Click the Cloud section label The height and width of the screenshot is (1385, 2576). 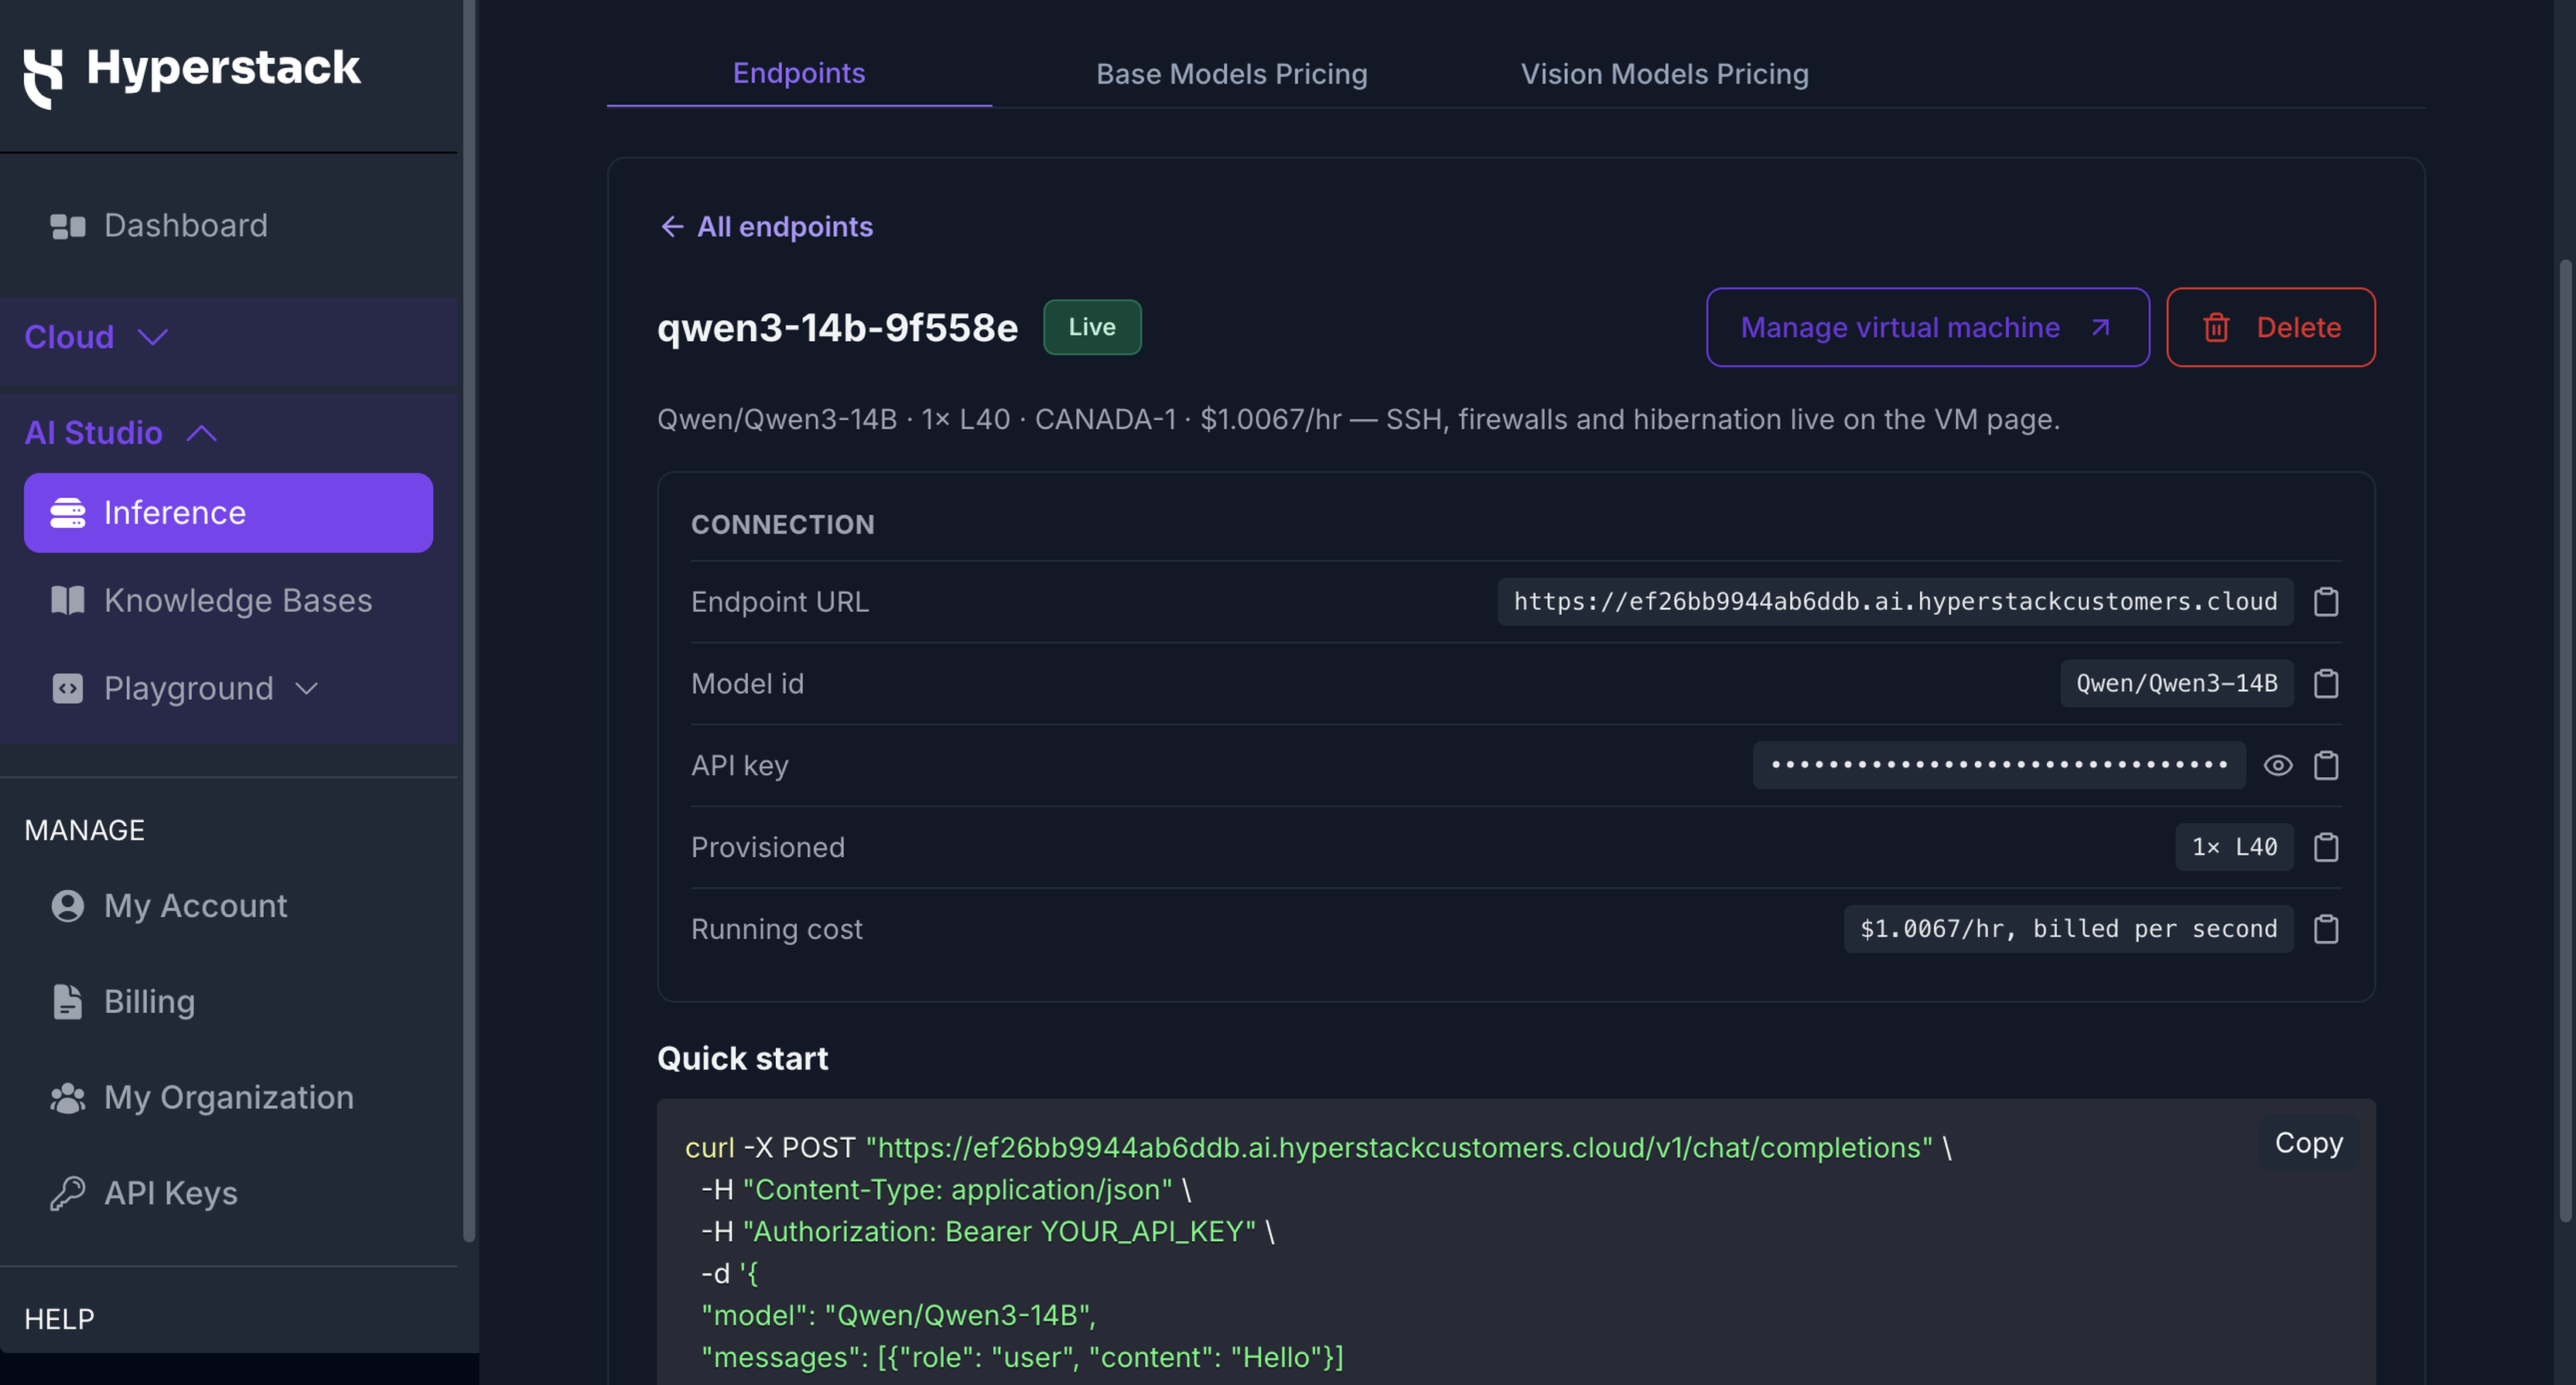point(69,337)
